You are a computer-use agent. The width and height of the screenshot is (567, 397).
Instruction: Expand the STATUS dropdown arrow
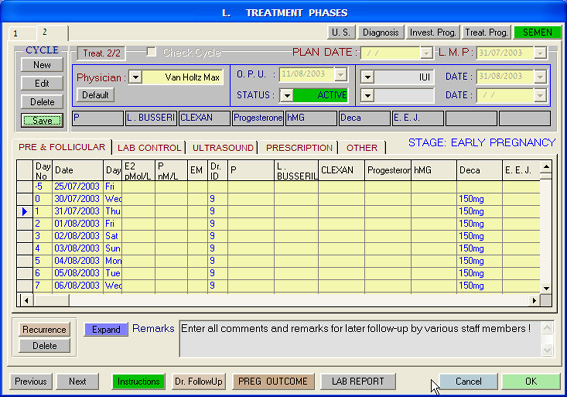click(x=287, y=95)
